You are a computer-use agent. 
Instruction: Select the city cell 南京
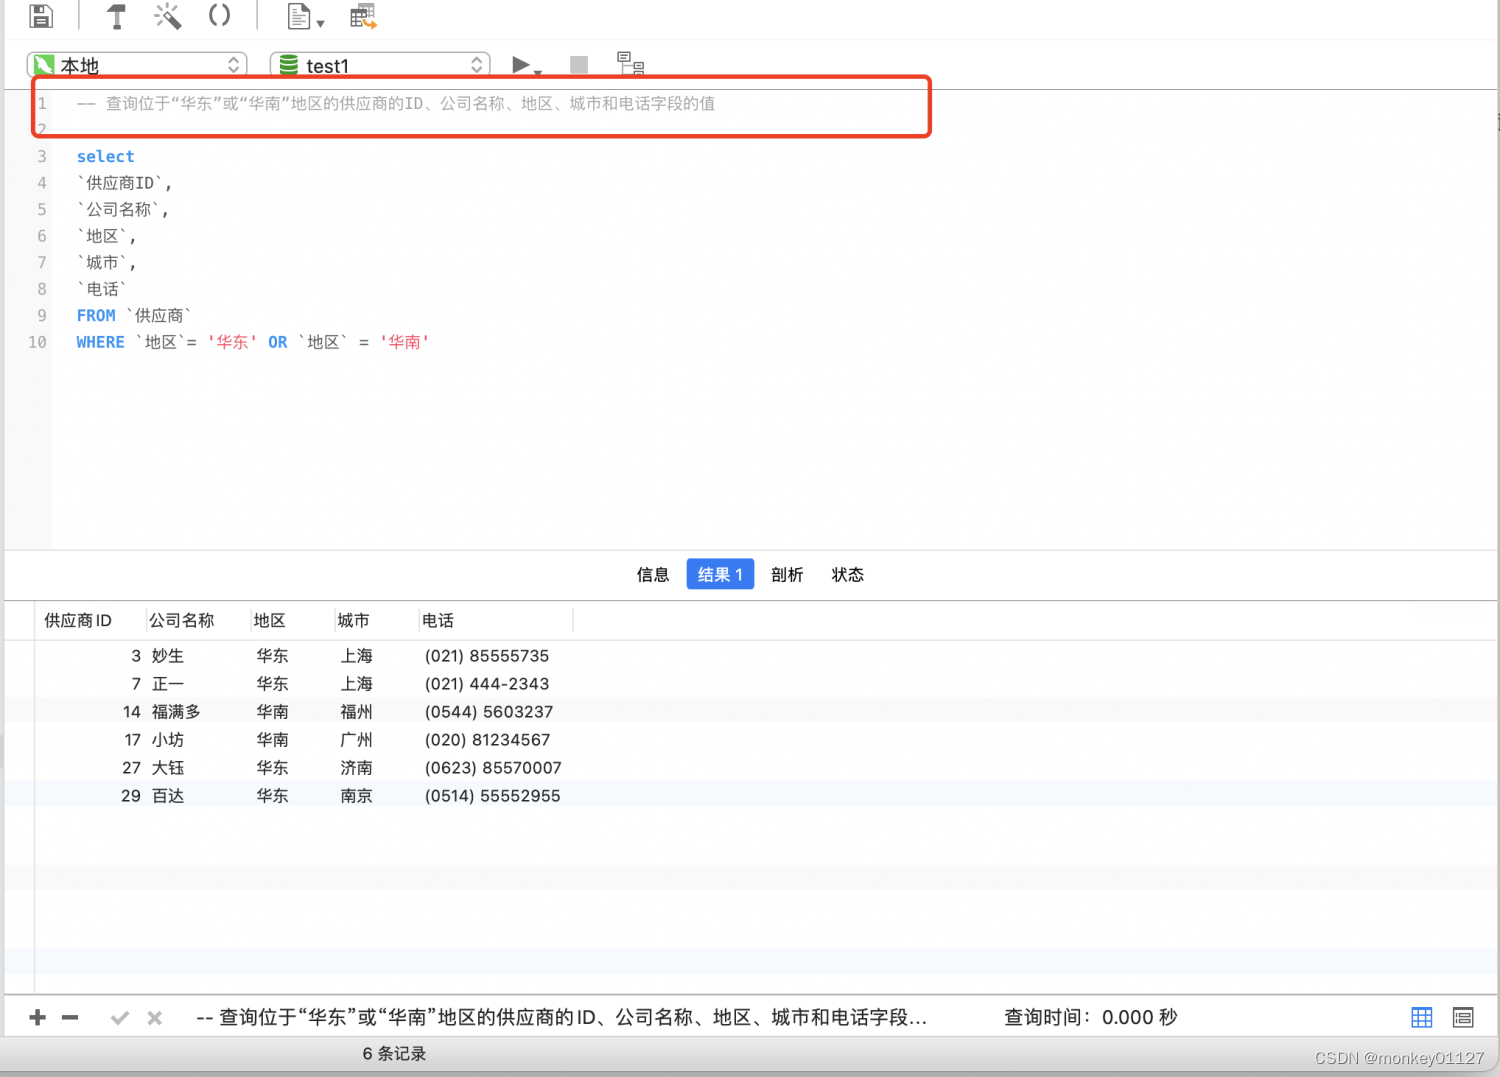point(356,796)
